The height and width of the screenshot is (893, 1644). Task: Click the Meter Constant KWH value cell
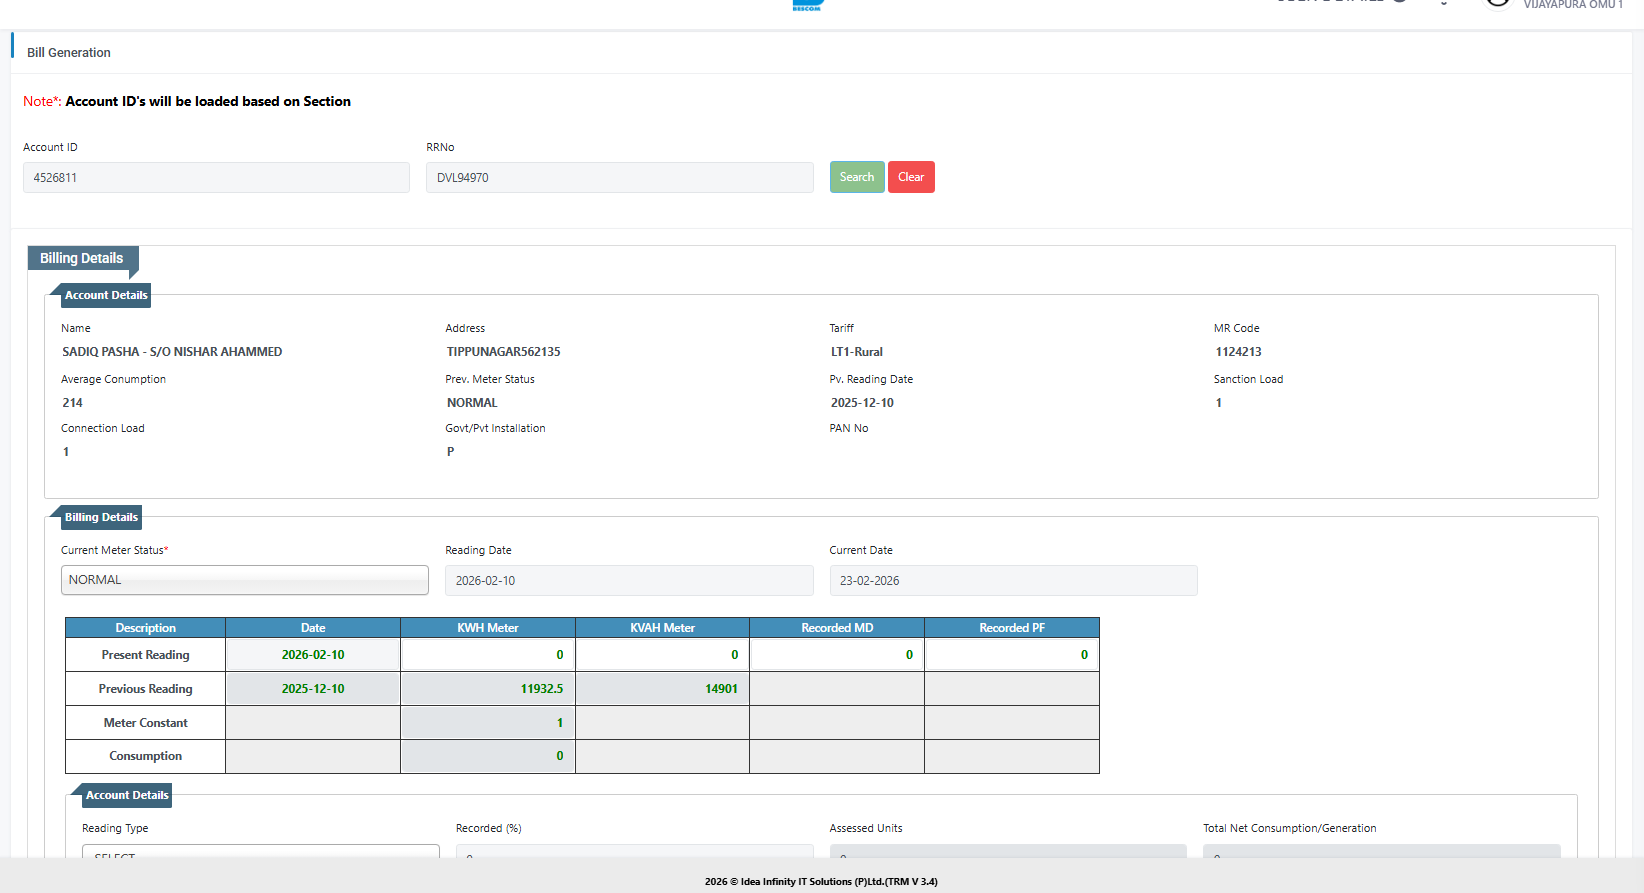[488, 723]
